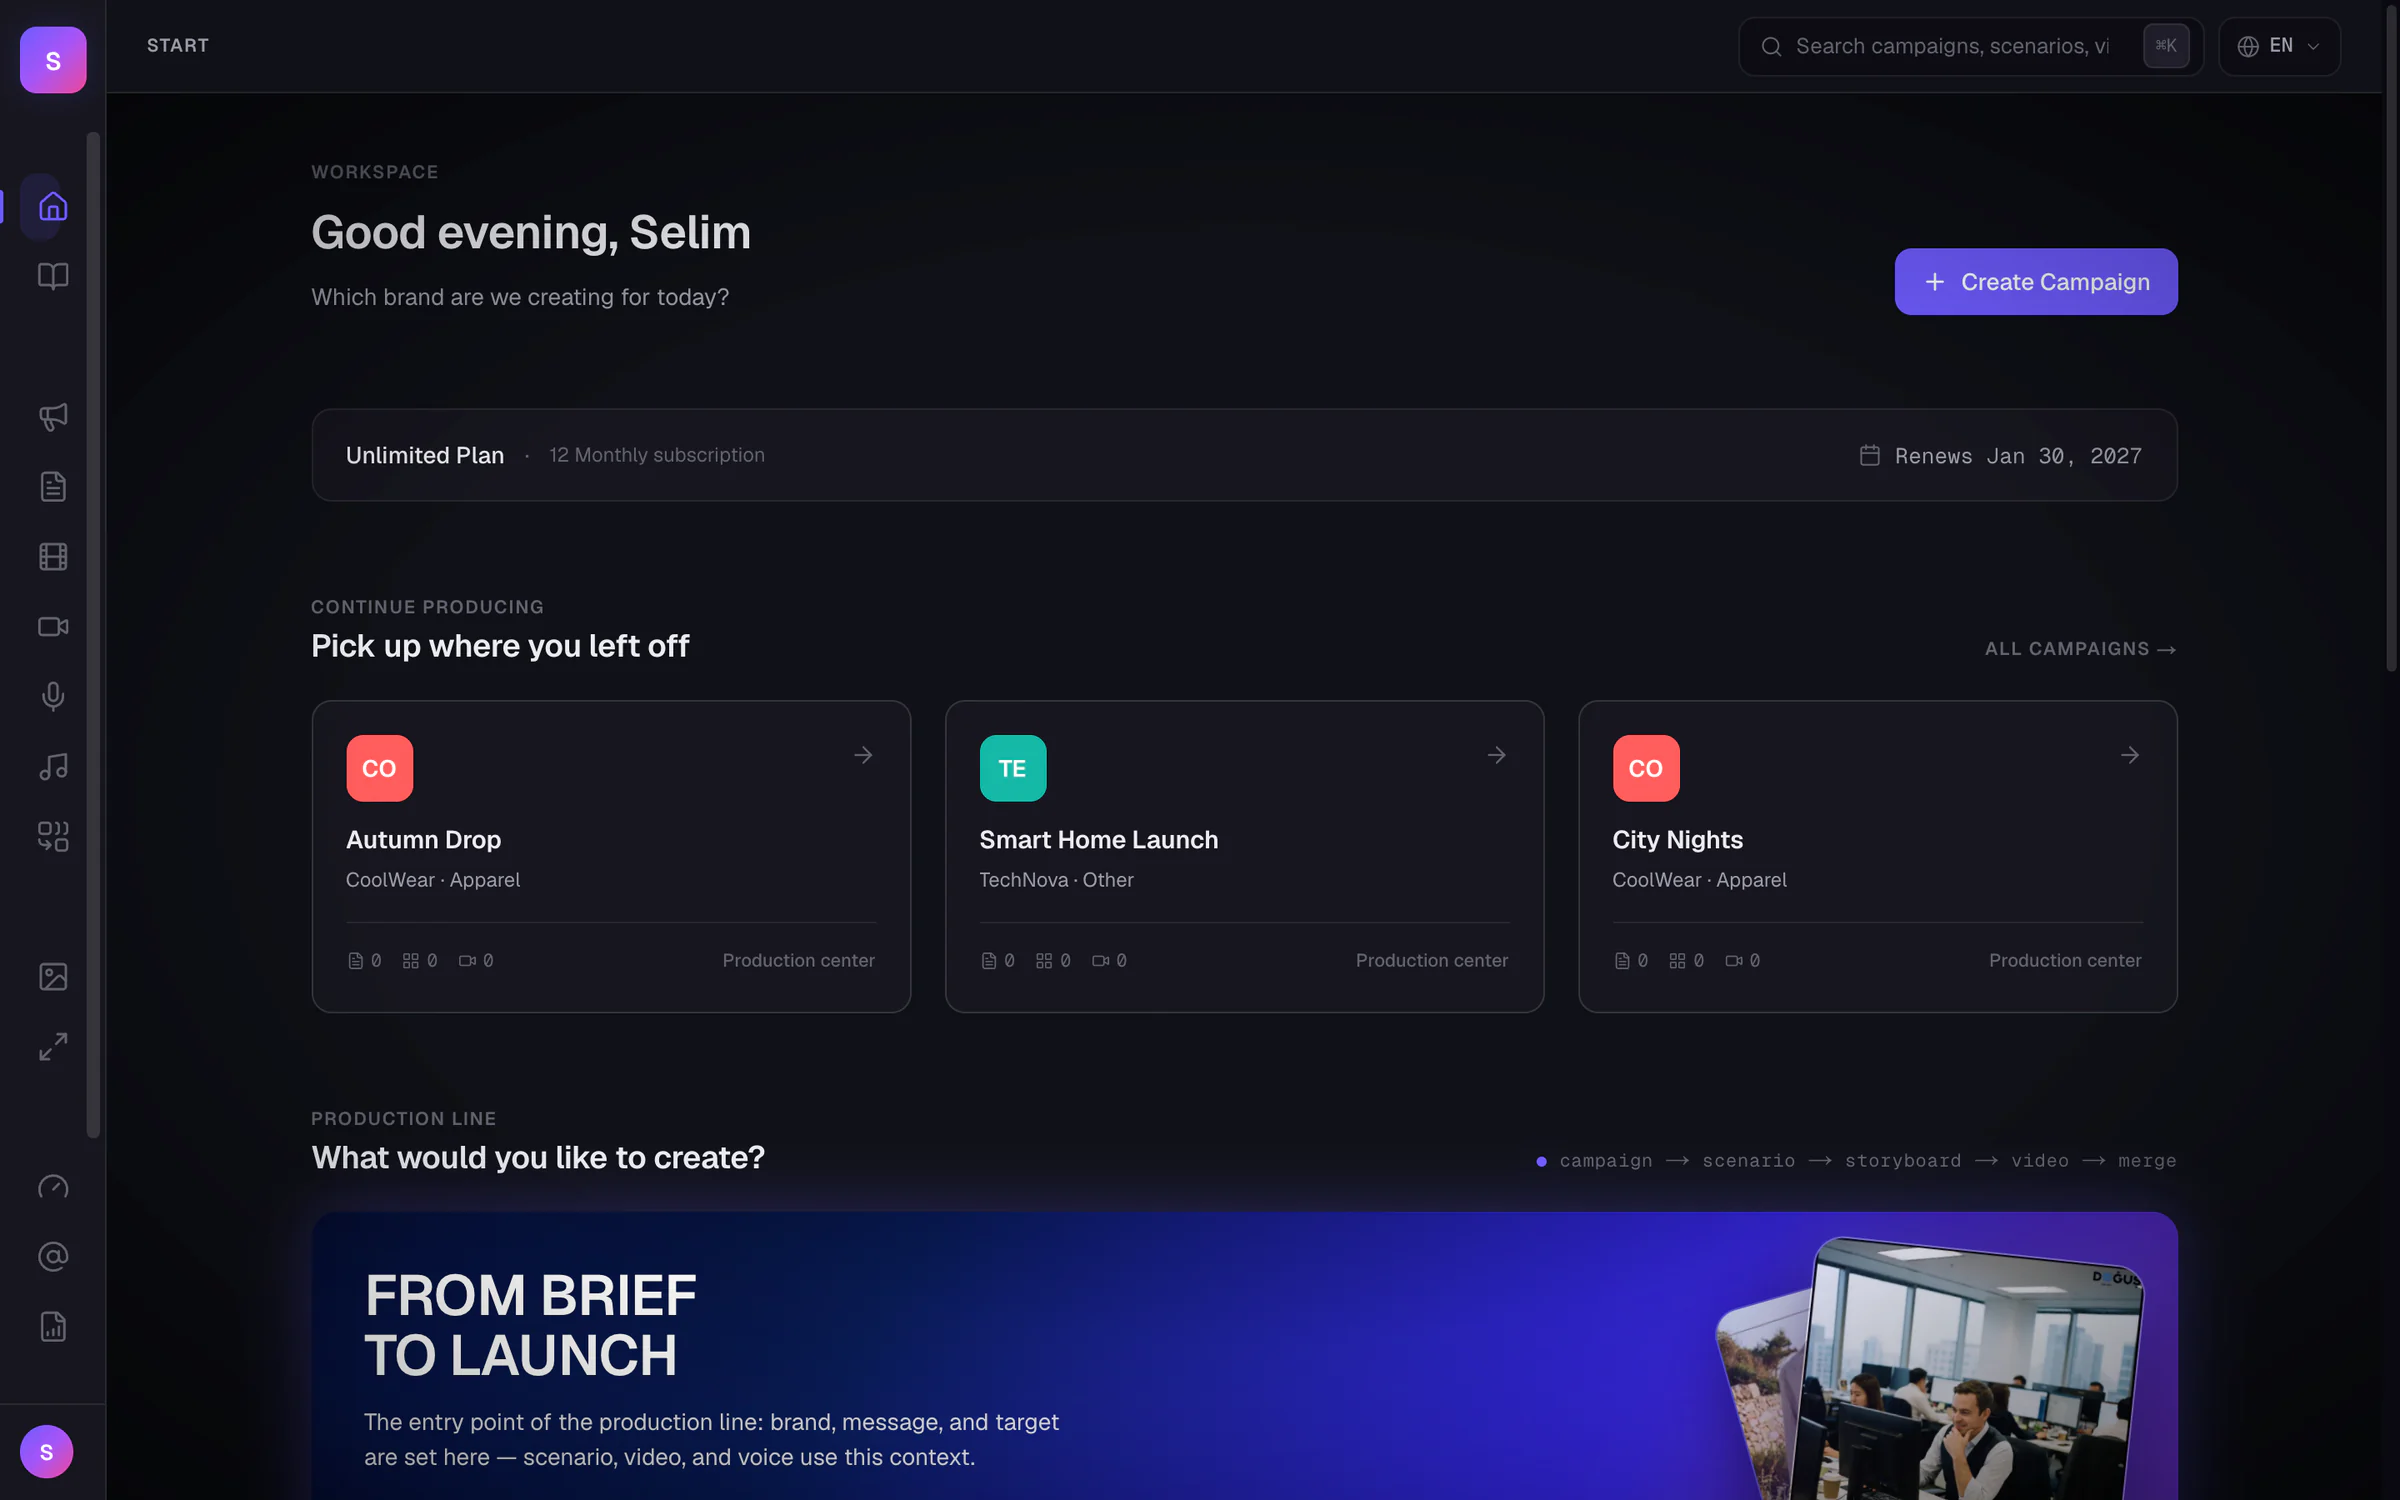Click the page scrollbar on right edge
Screen dimensions: 2400x1500
2391,340
